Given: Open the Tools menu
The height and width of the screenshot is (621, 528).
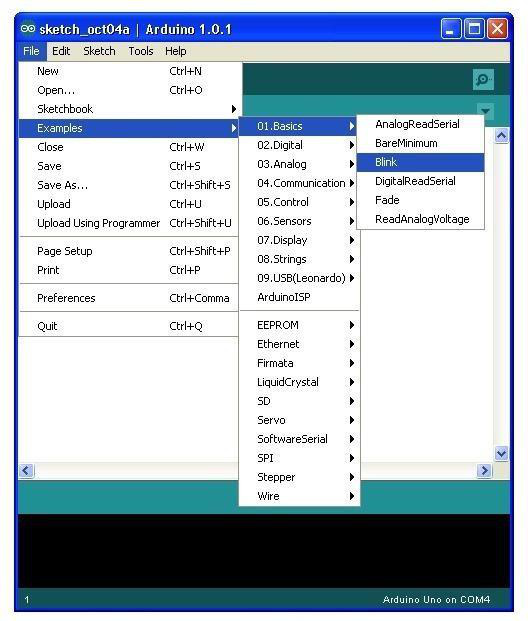Looking at the screenshot, I should click(141, 51).
